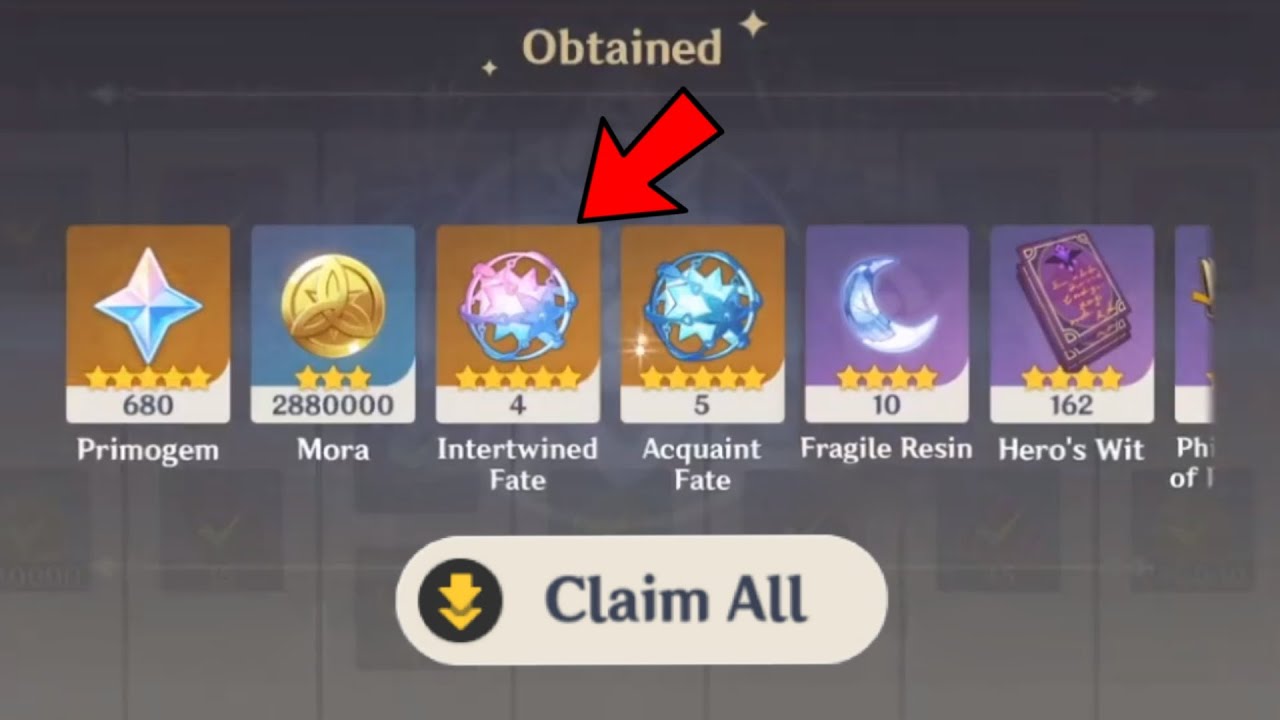Click the Primogem reward icon

pos(148,306)
